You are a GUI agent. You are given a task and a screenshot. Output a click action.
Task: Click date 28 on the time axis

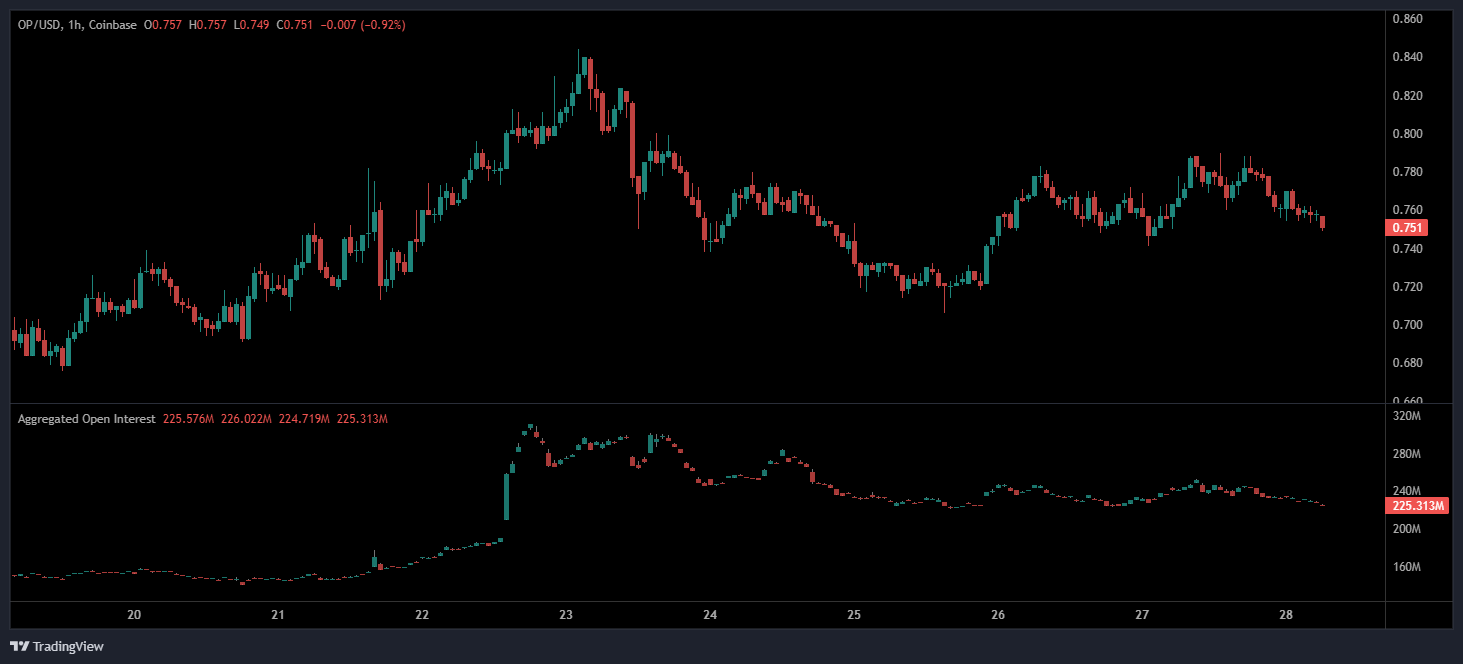[1286, 614]
